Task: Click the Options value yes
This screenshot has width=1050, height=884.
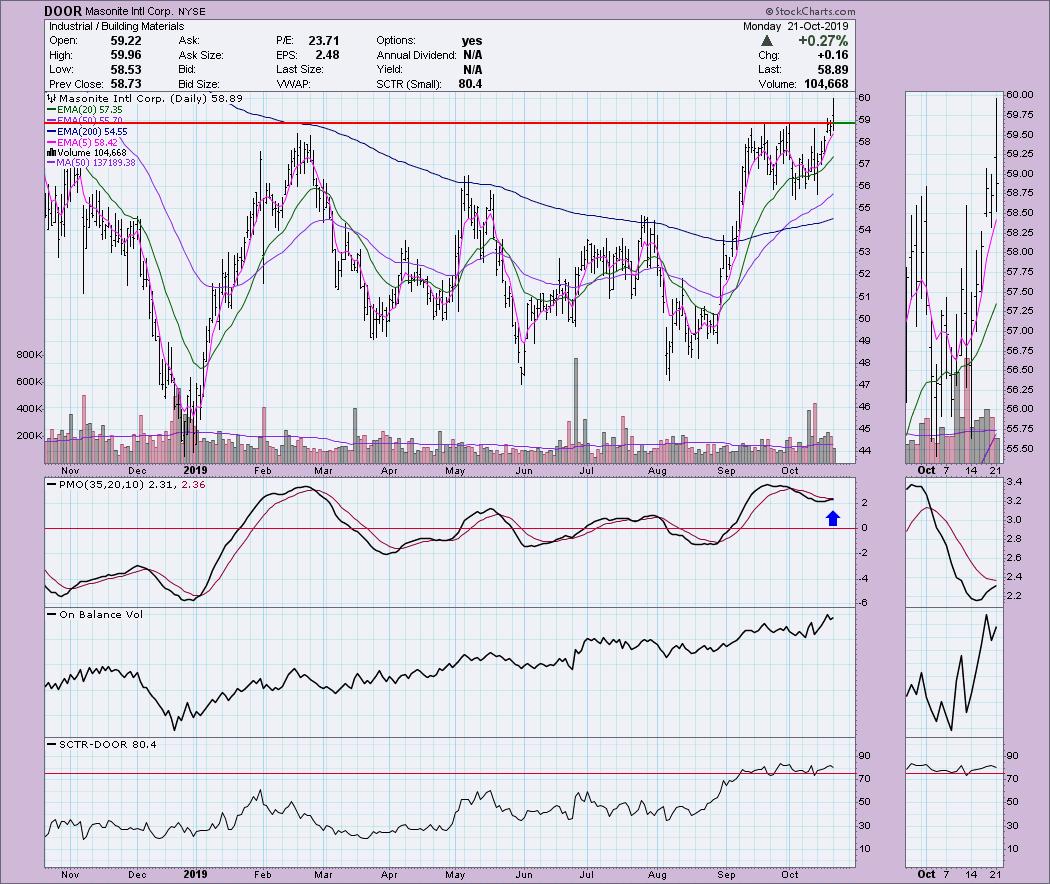Action: tap(471, 41)
